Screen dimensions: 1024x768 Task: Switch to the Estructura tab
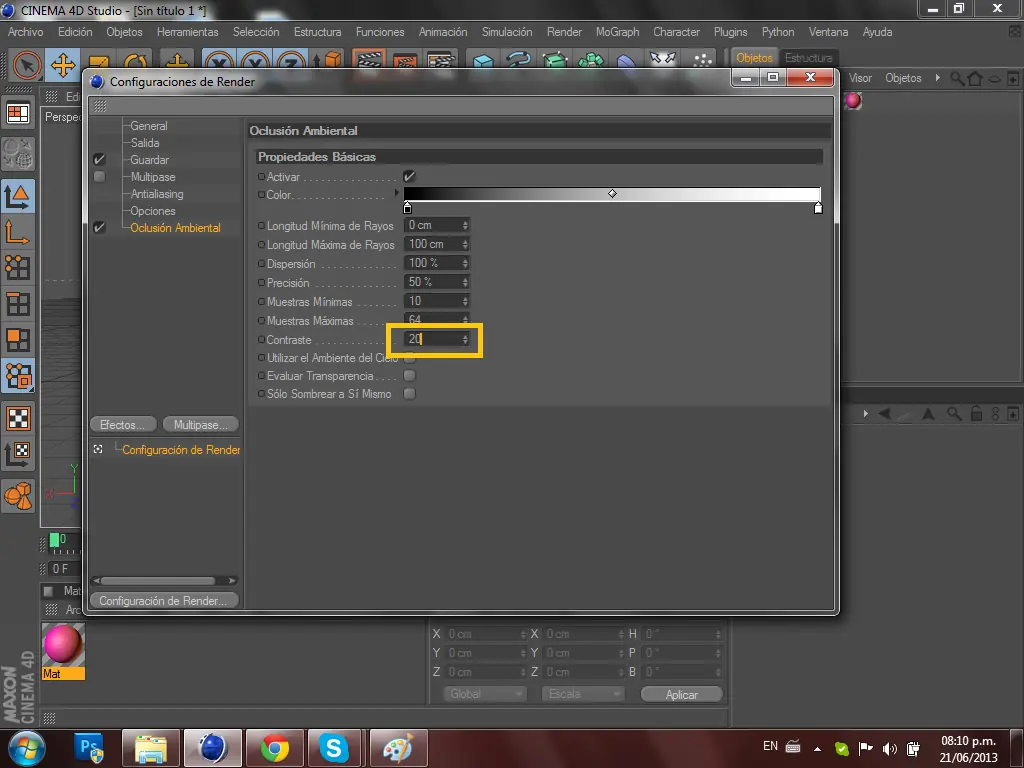(808, 58)
